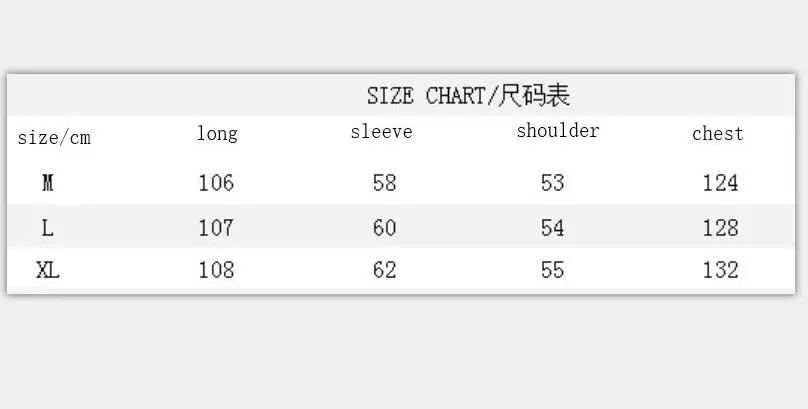Click sleeve value 62
The width and height of the screenshot is (808, 409).
tap(385, 270)
